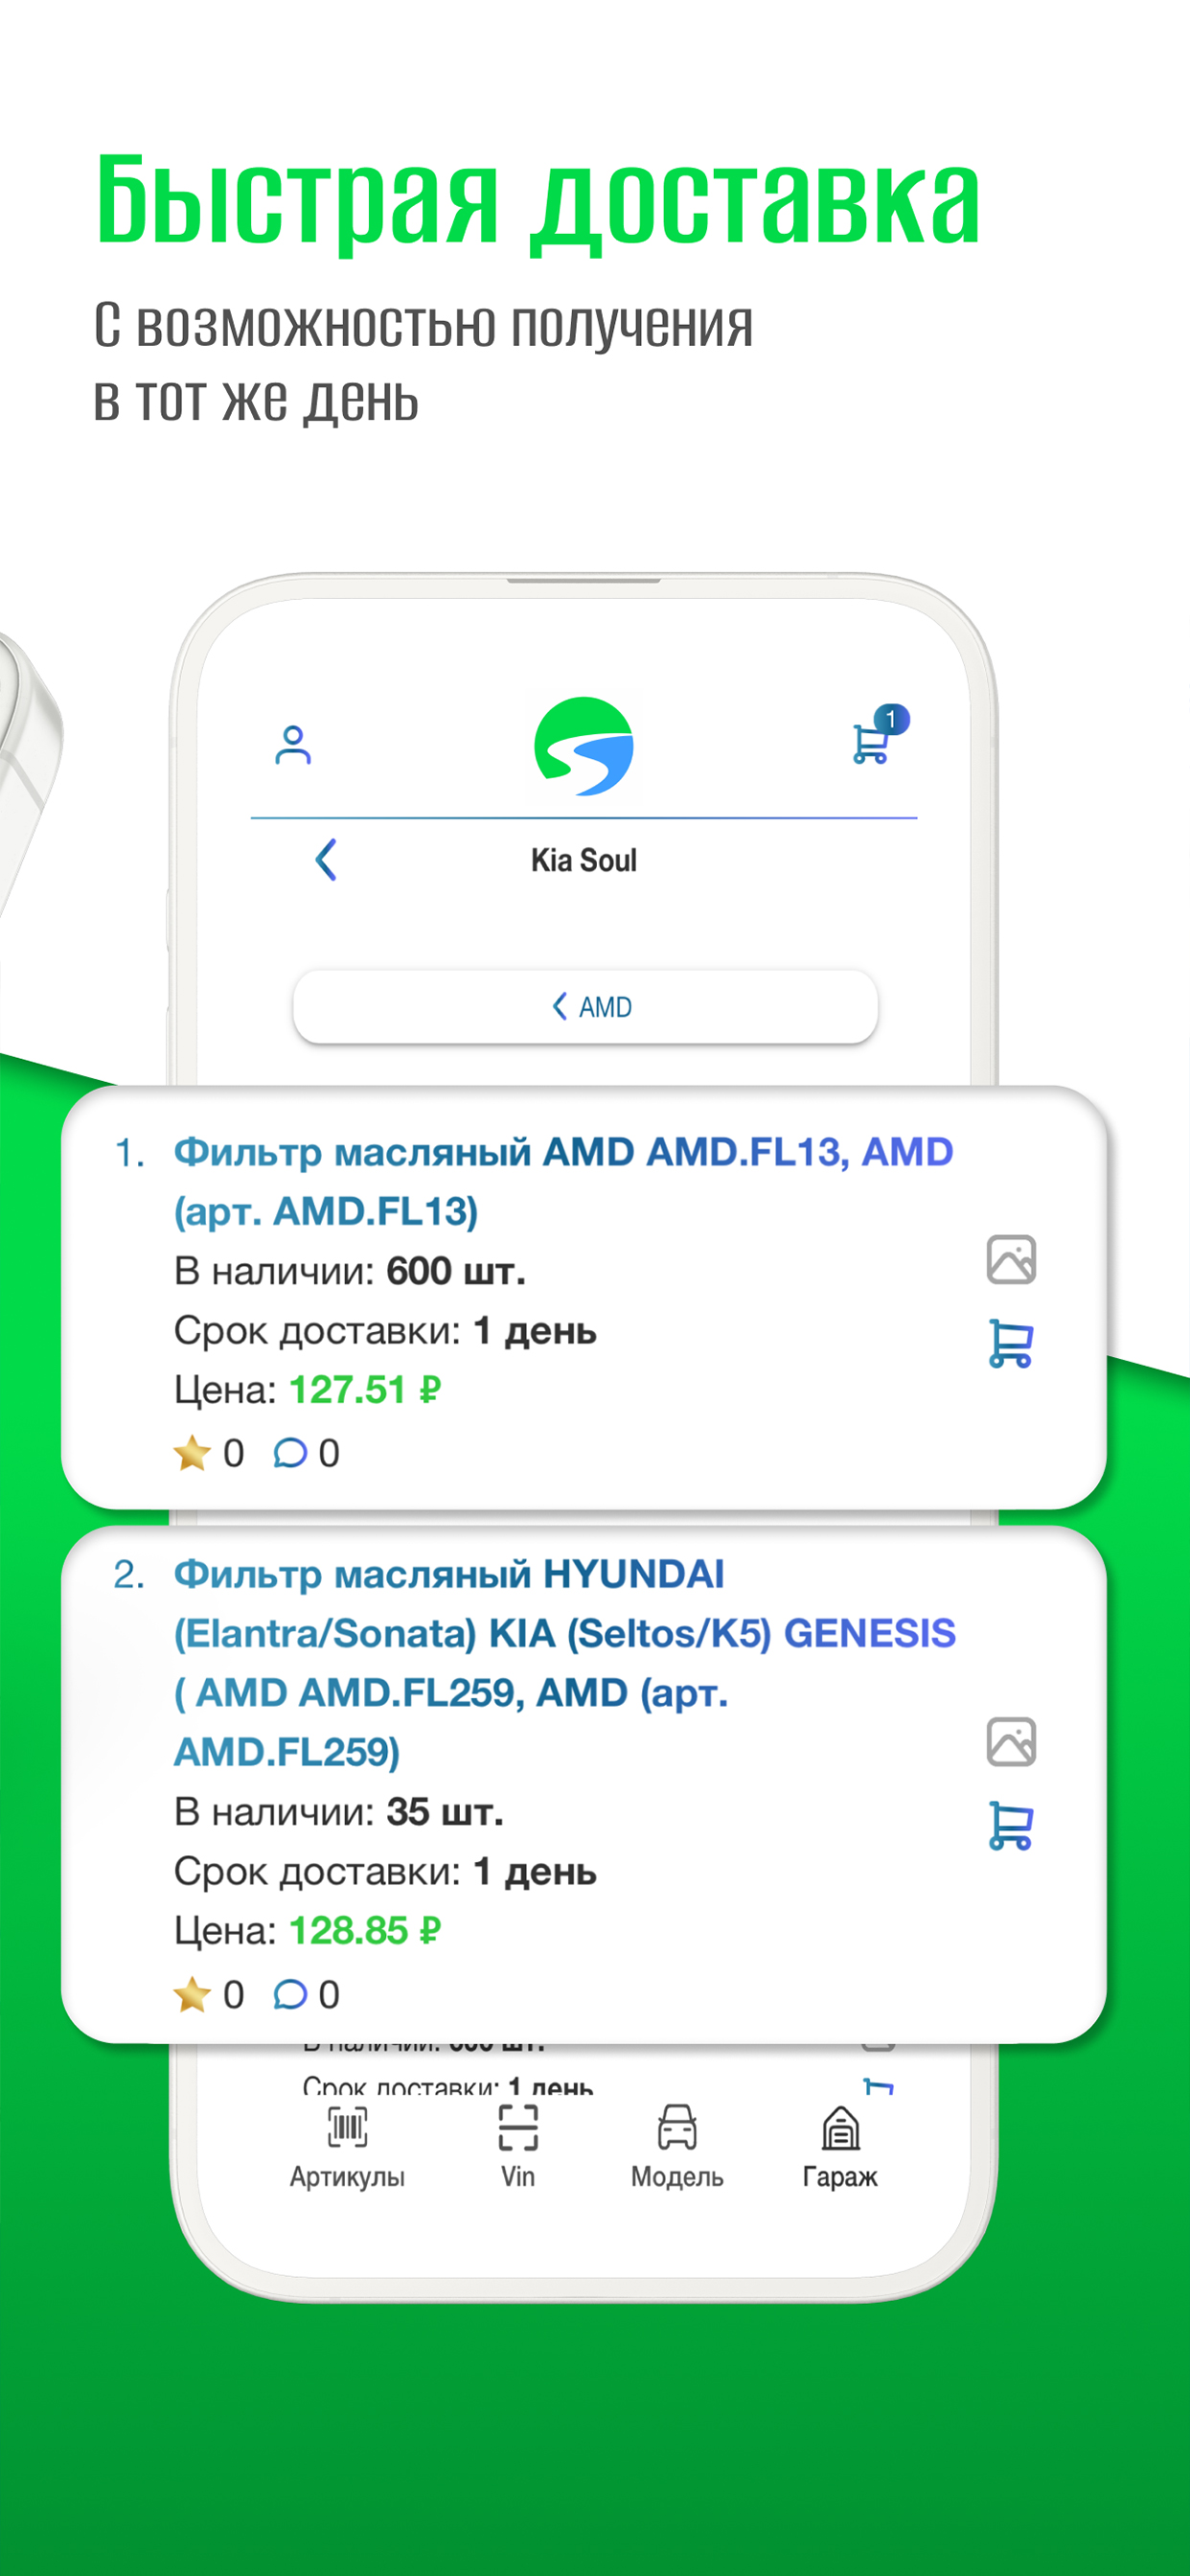Image resolution: width=1190 pixels, height=2576 pixels.
Task: Switch to the Артикулы tab
Action: click(x=347, y=2147)
